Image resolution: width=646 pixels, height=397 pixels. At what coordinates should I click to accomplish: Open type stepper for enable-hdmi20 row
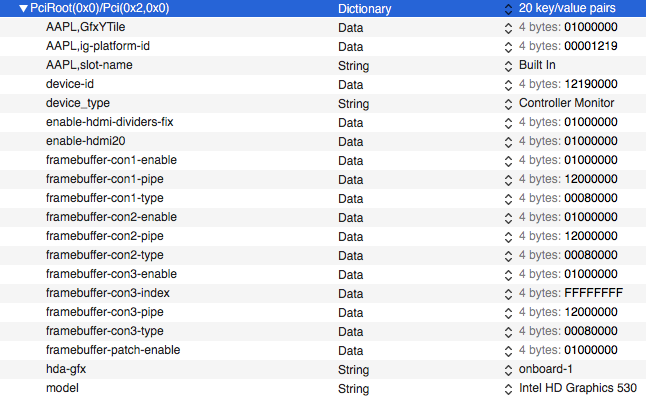click(x=508, y=142)
